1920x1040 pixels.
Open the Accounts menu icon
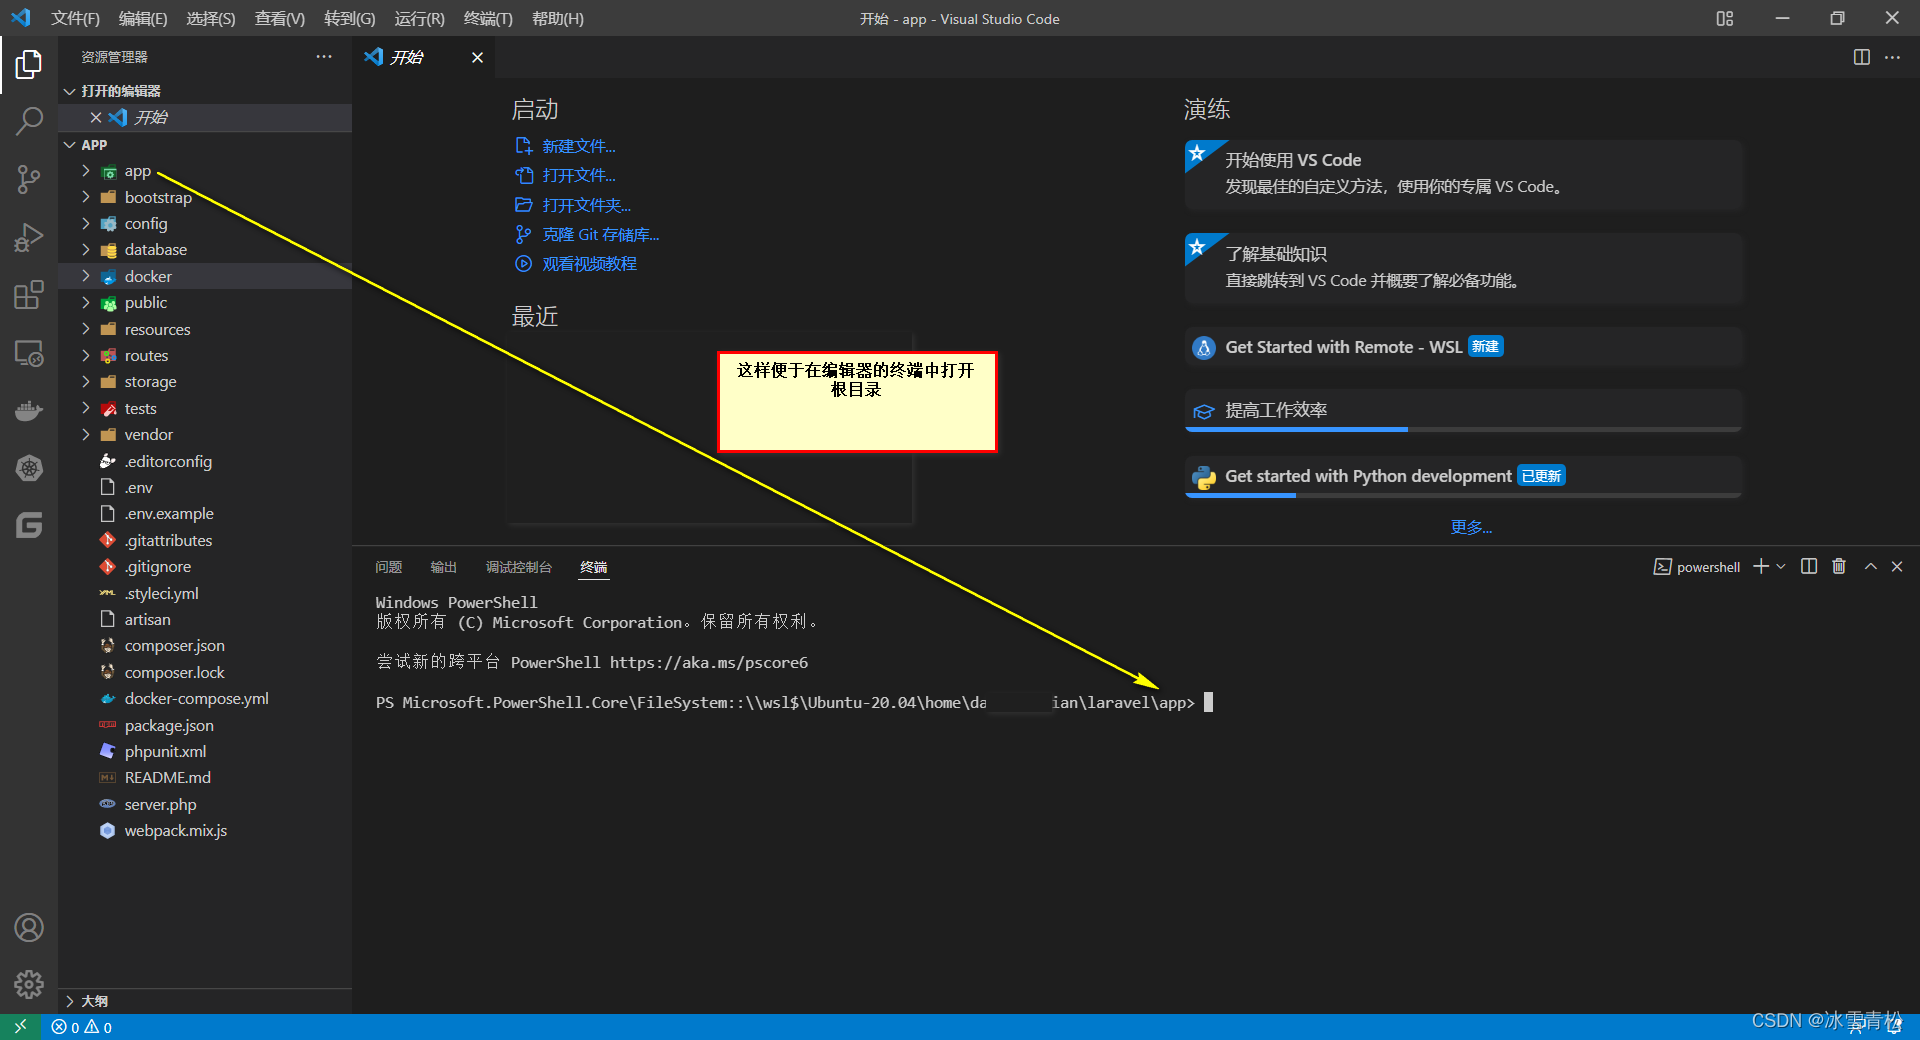[29, 928]
